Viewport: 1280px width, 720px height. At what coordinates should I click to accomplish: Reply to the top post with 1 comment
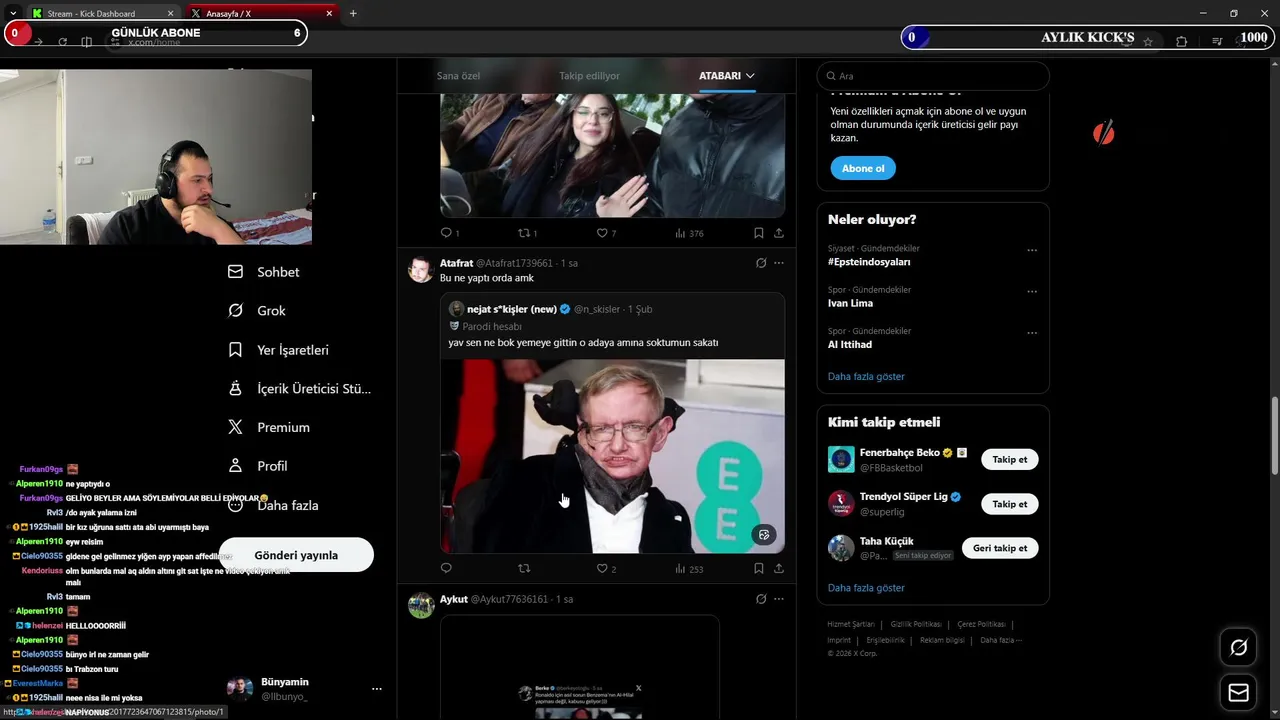click(x=450, y=233)
